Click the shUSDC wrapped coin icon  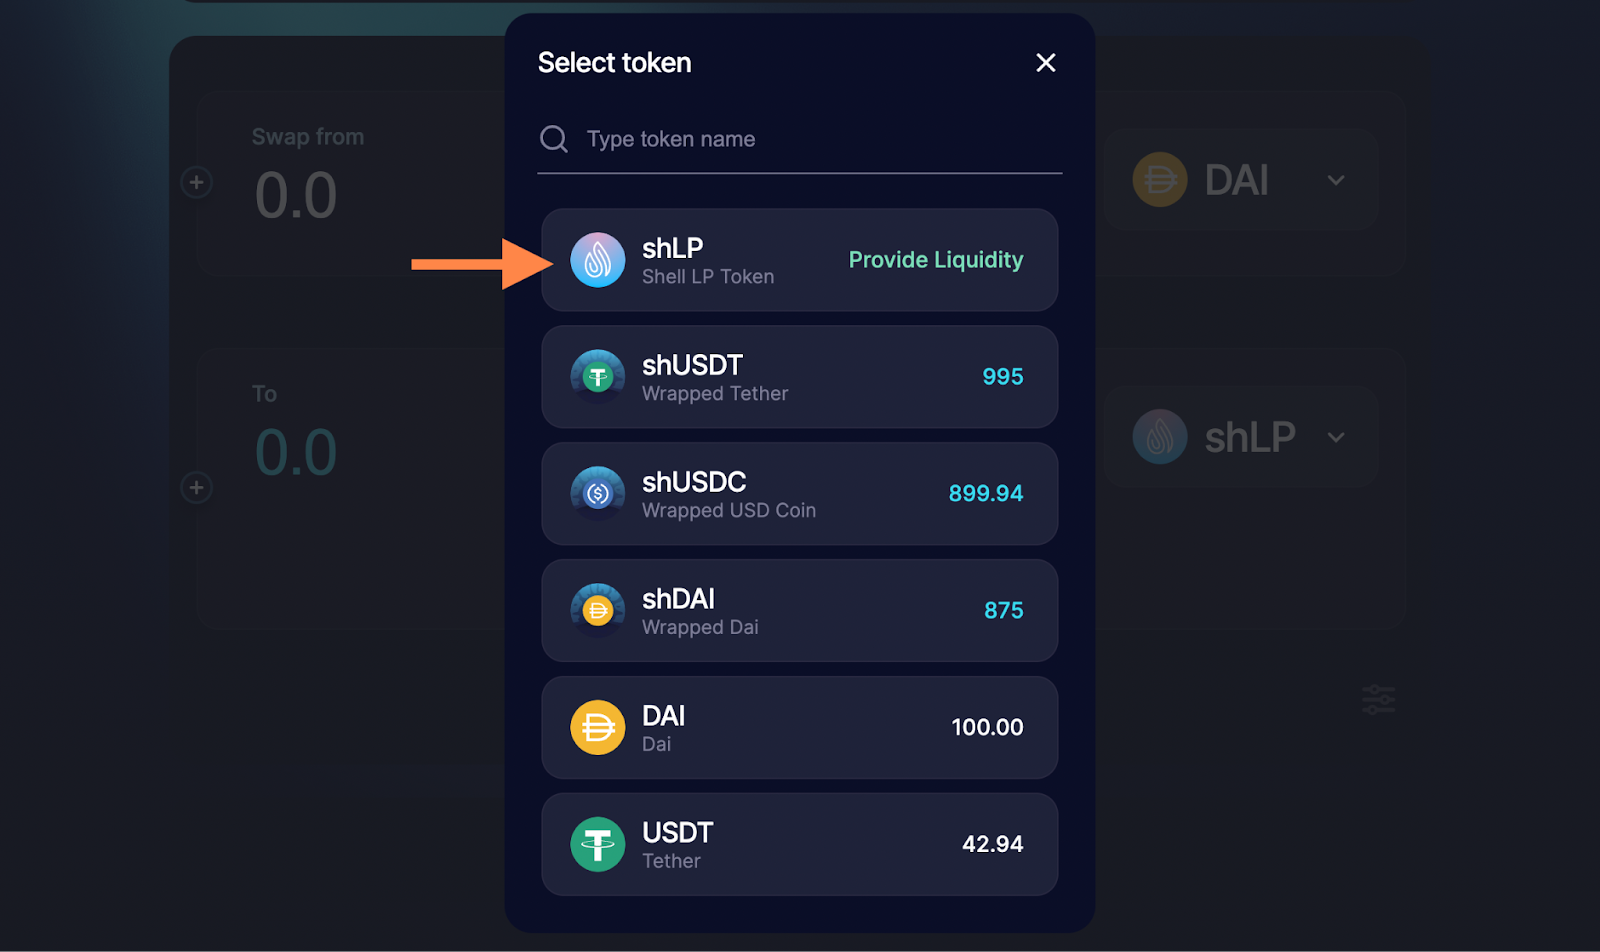coord(597,493)
